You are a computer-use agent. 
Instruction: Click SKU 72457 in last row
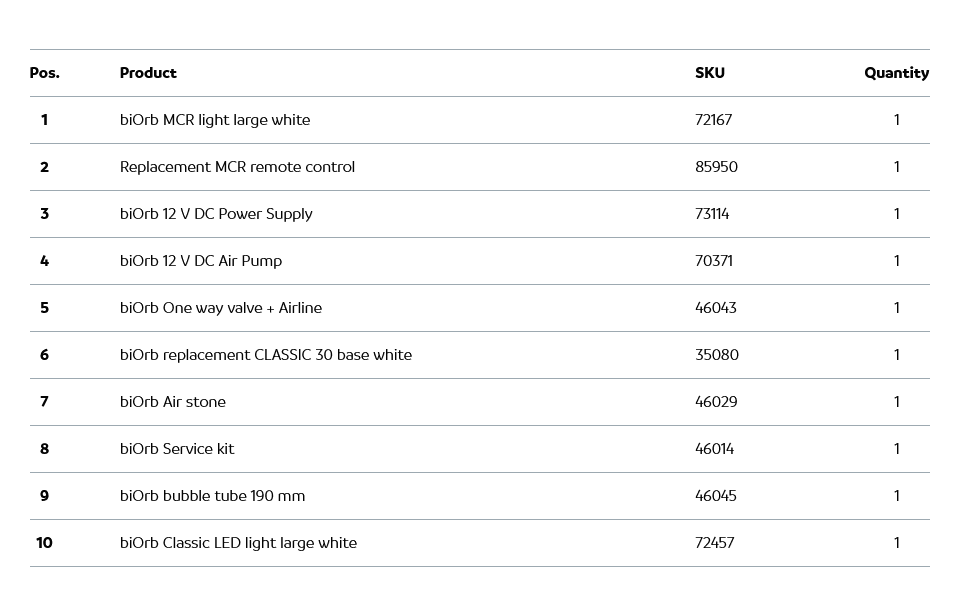715,543
